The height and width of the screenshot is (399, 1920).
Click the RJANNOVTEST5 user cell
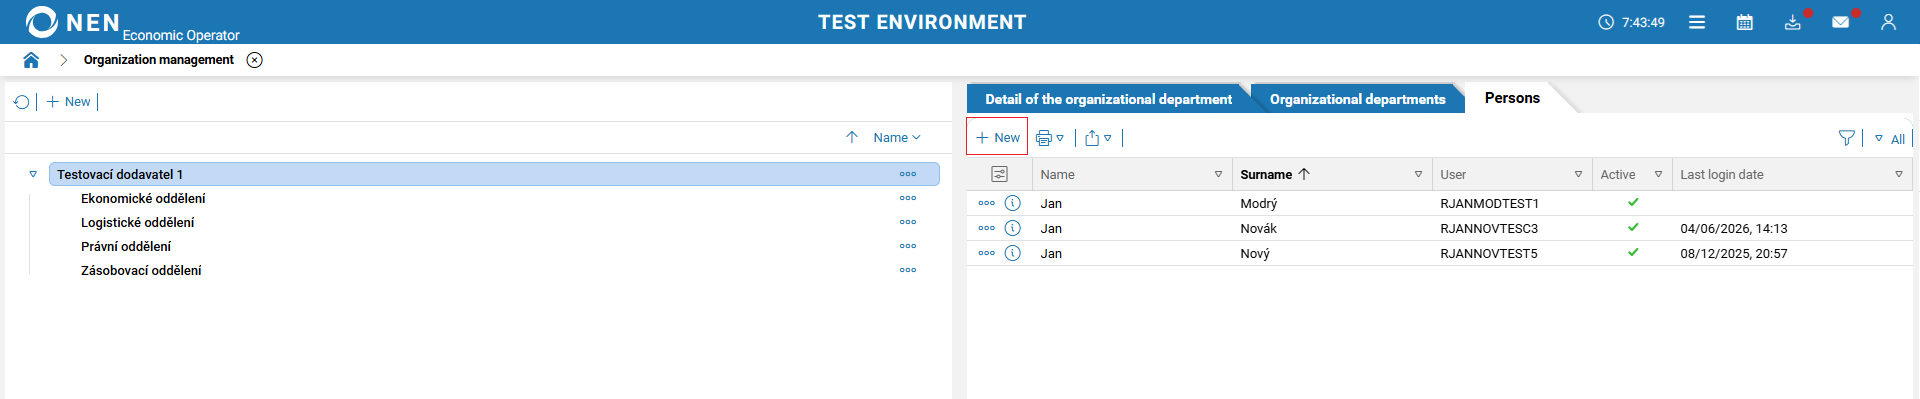(x=1489, y=253)
